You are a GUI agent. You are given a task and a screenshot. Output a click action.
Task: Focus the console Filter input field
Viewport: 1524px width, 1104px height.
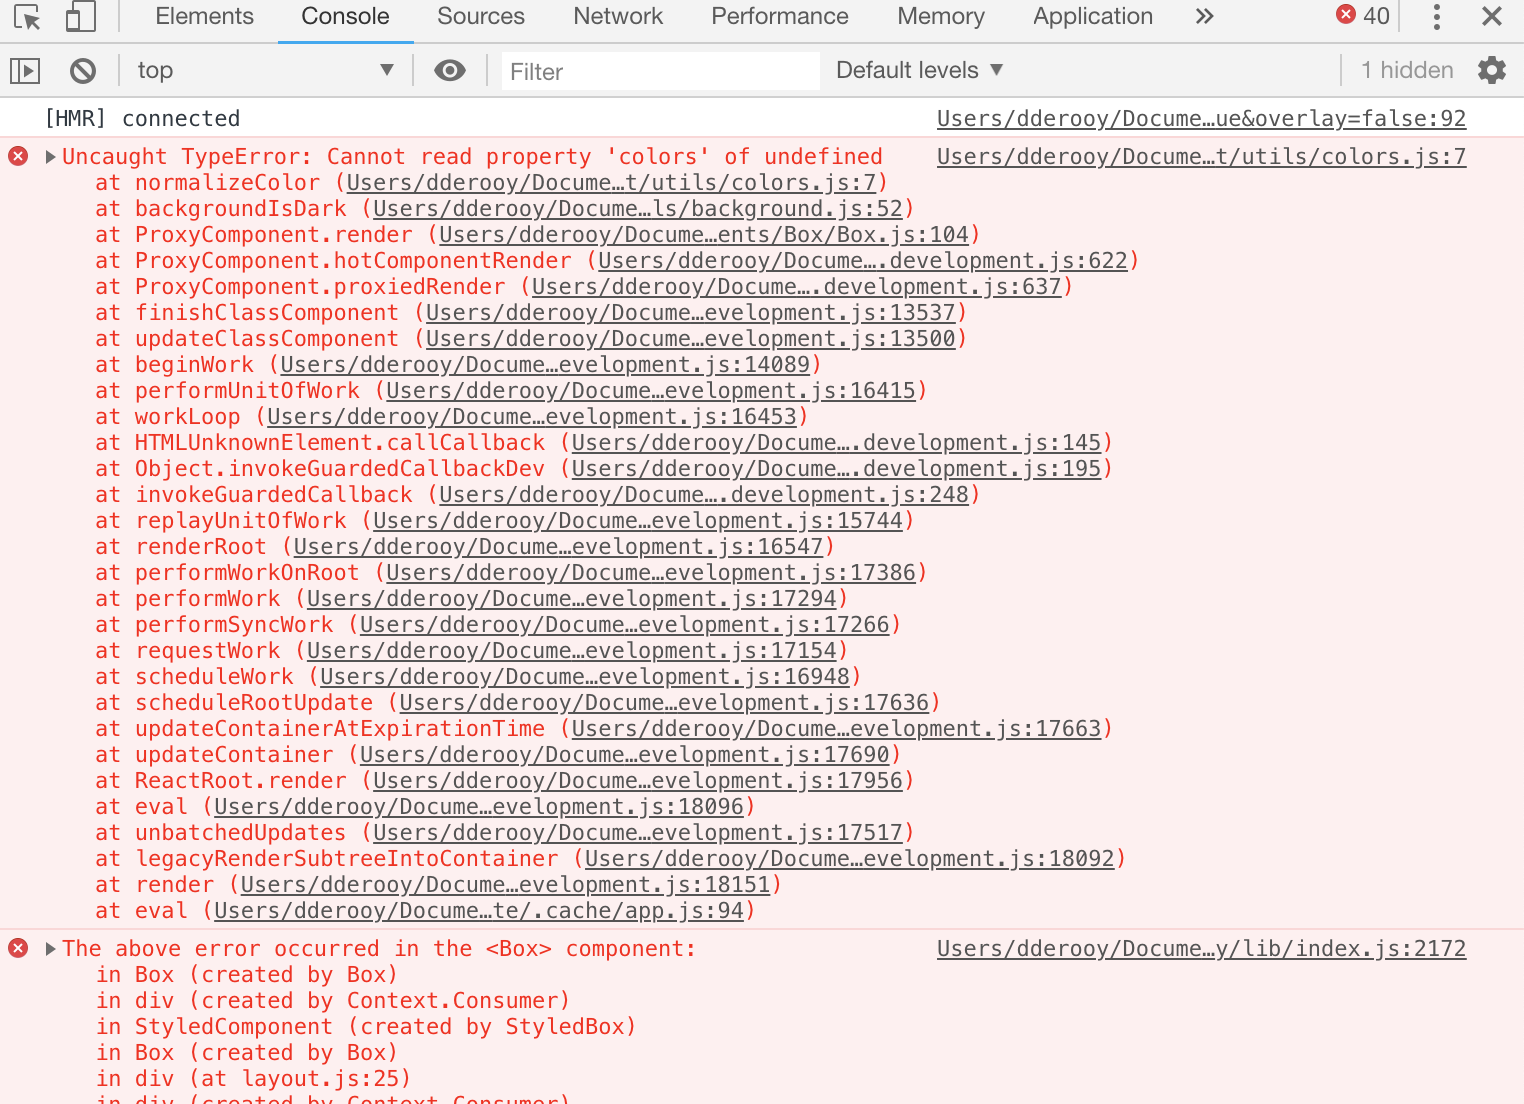tap(660, 71)
